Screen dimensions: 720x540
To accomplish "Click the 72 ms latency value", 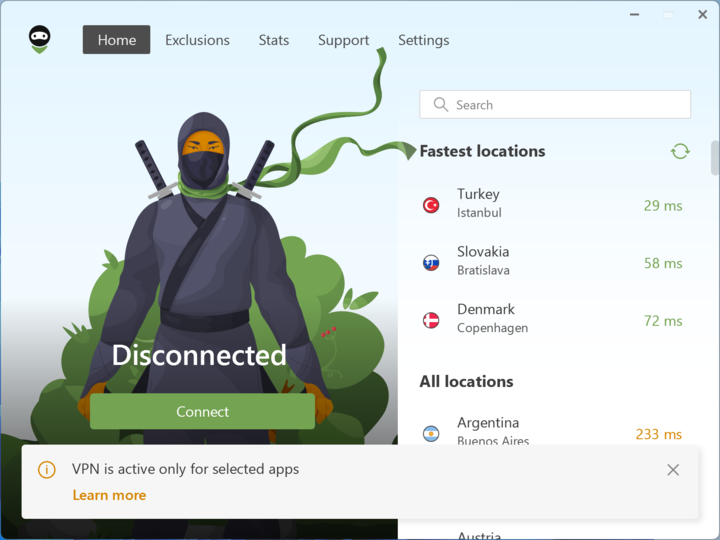I will click(x=663, y=321).
